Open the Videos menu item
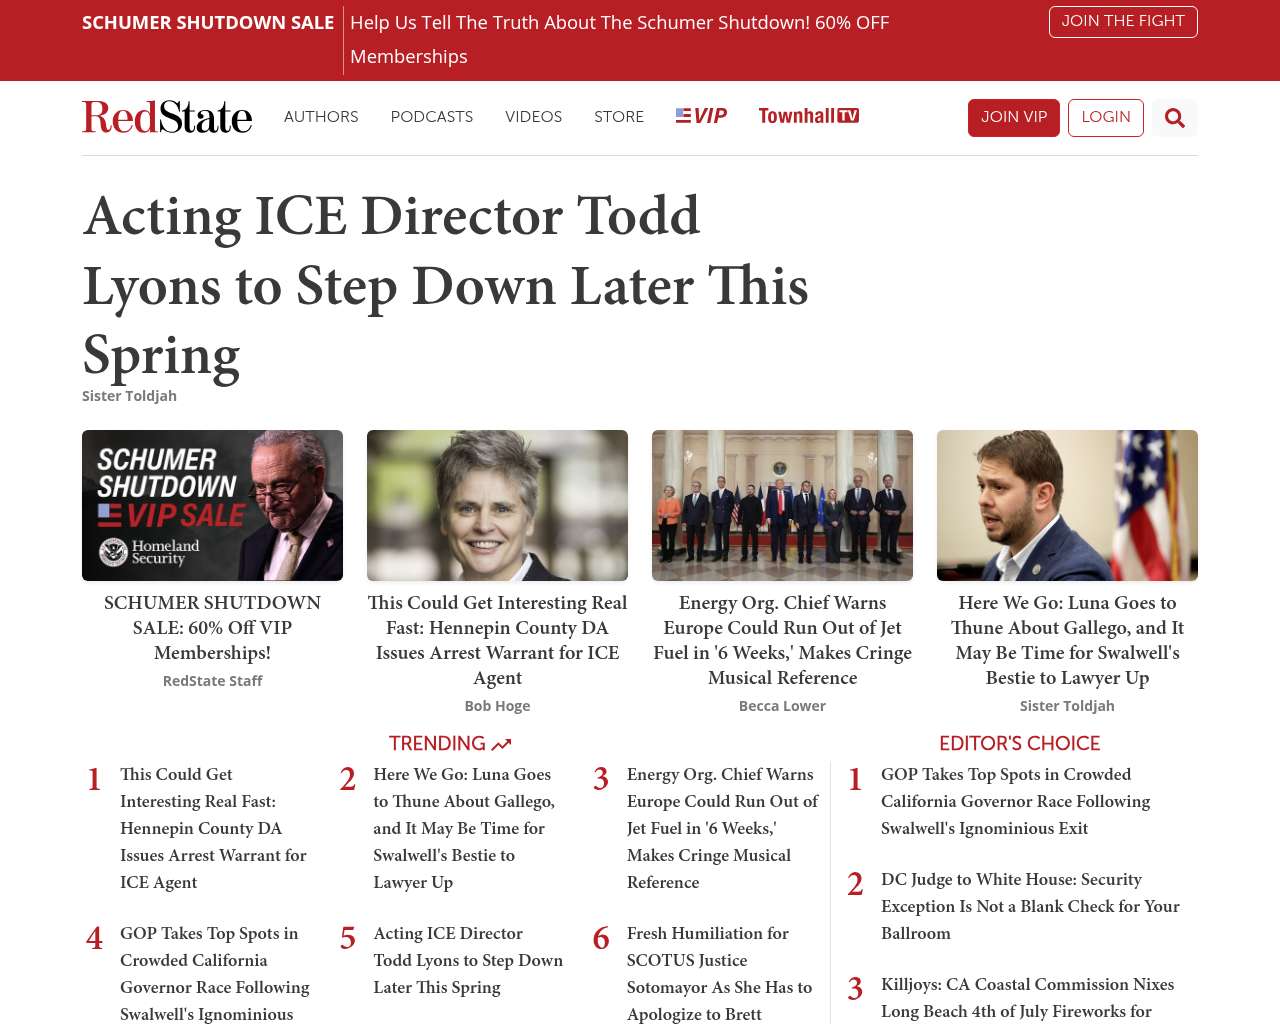 [534, 117]
